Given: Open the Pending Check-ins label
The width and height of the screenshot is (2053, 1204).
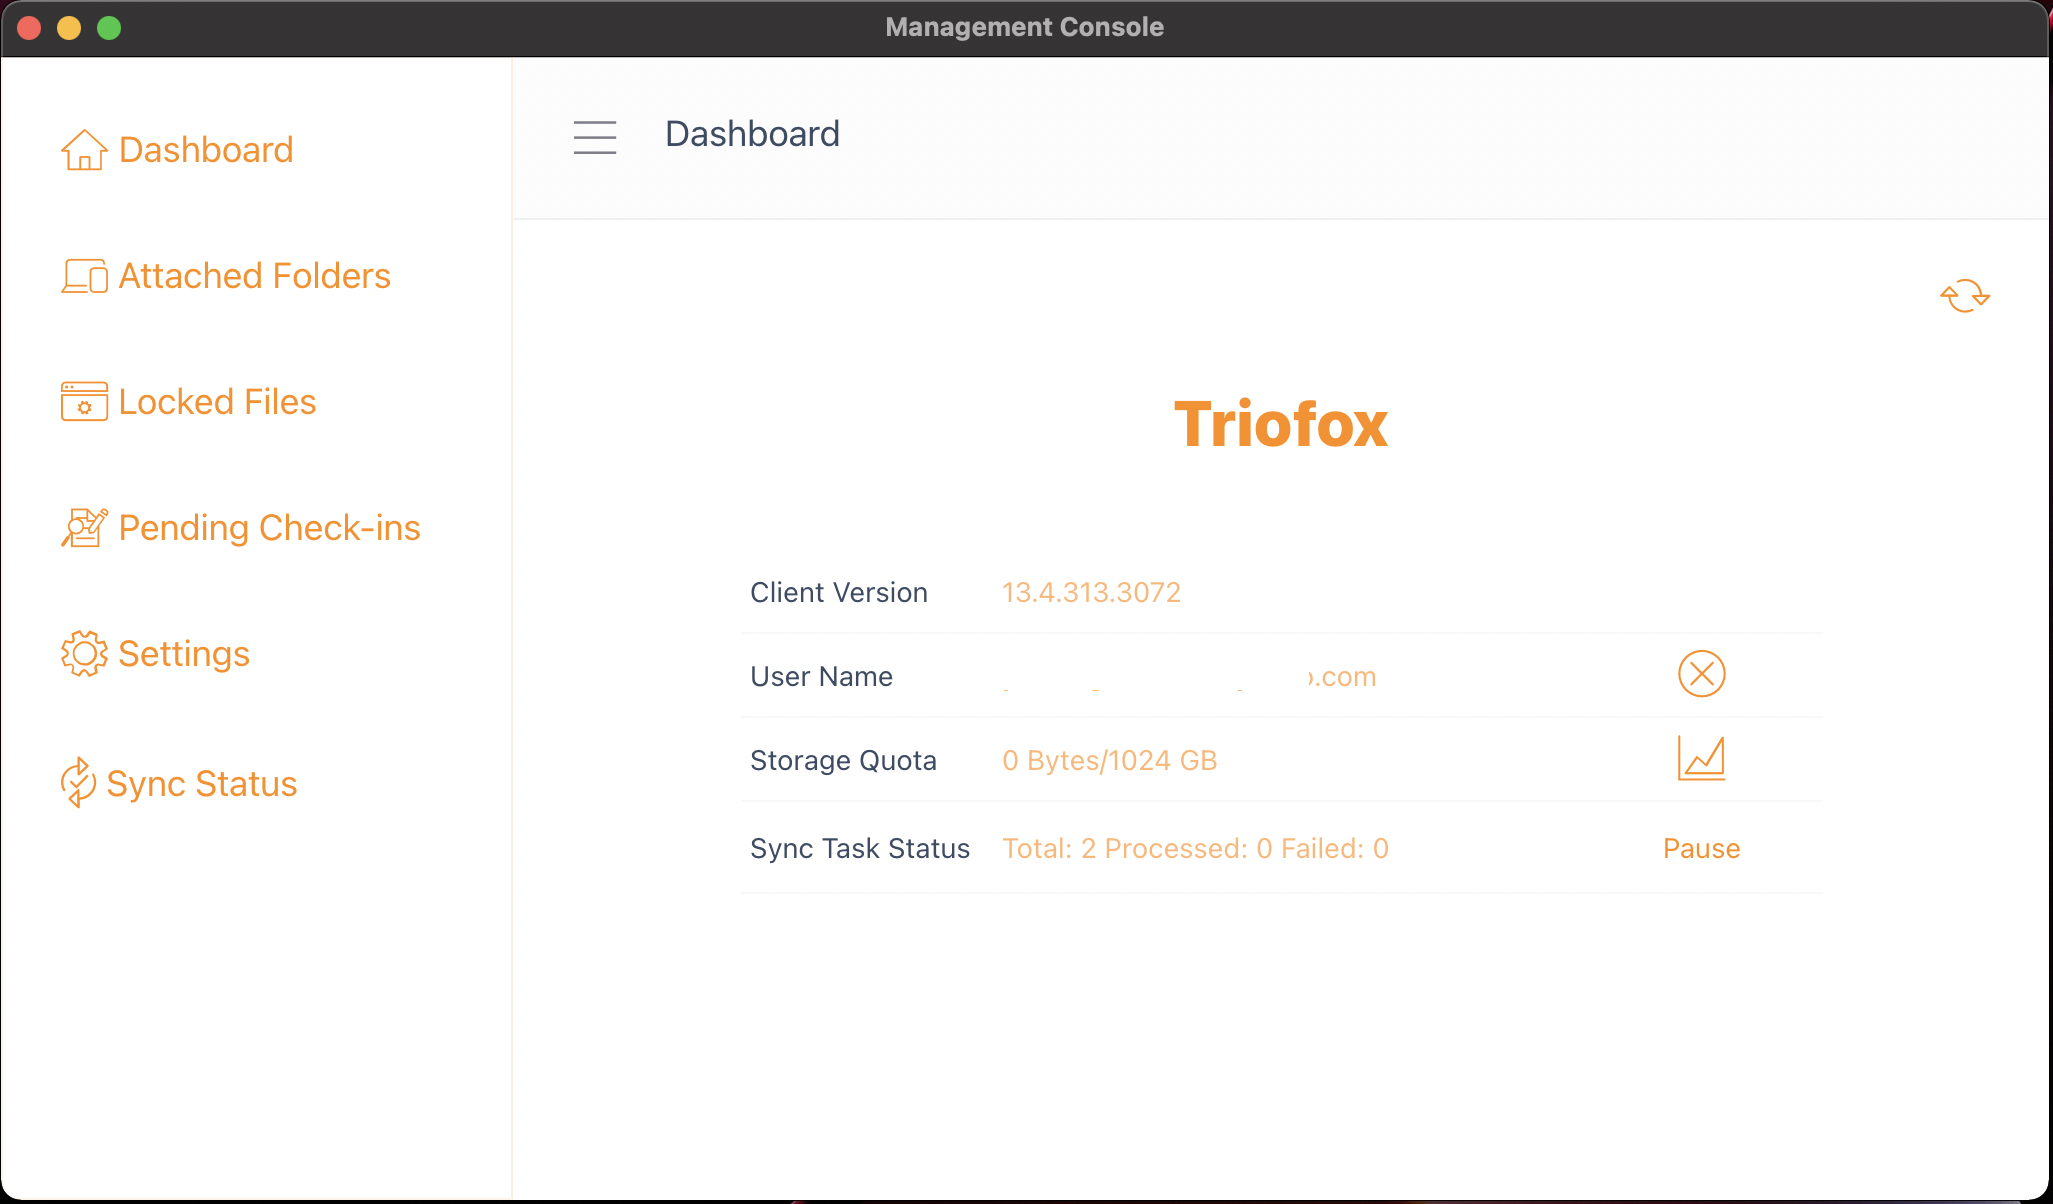Looking at the screenshot, I should coord(269,528).
